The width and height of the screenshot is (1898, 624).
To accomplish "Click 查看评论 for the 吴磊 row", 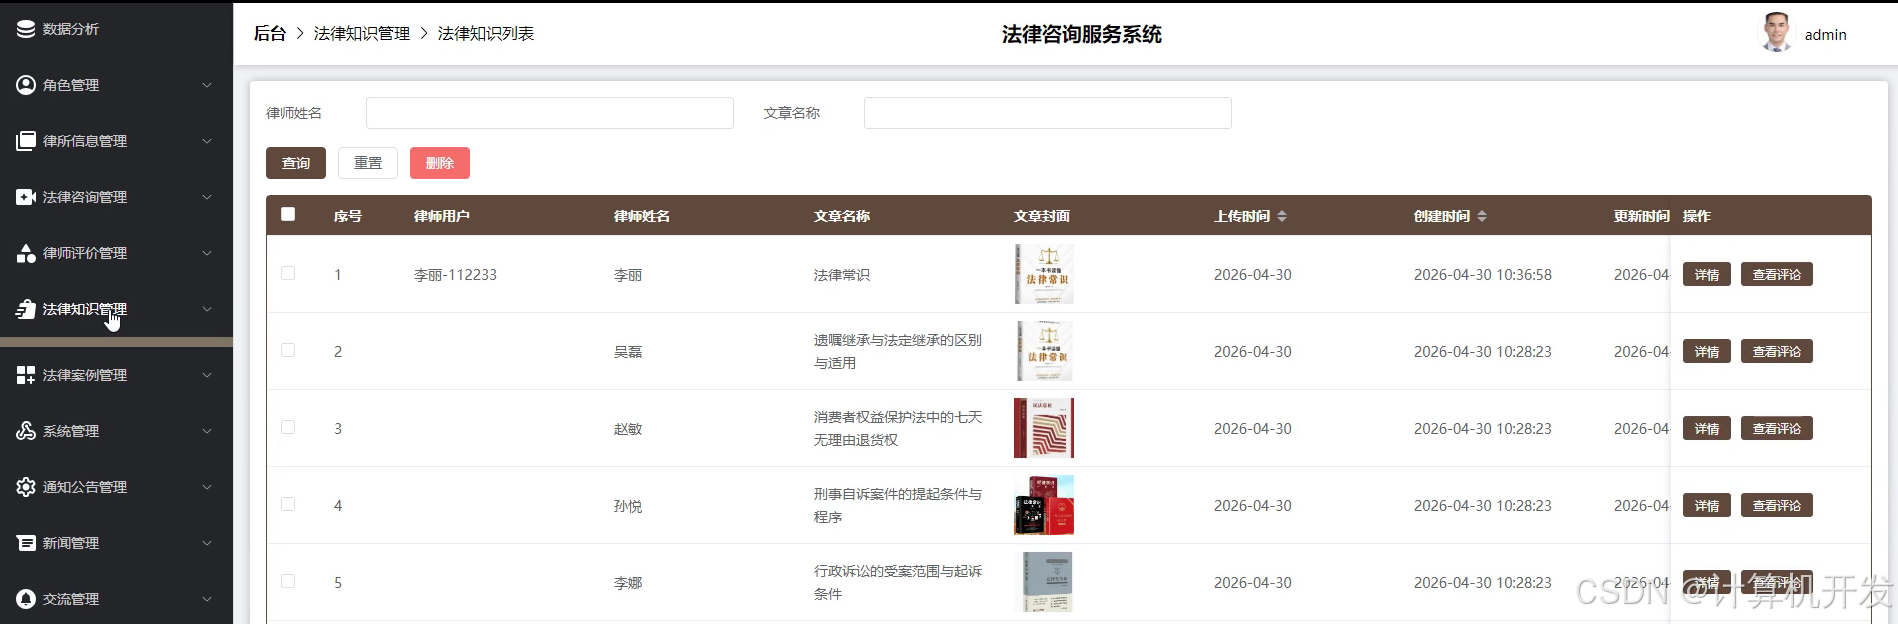I will (1777, 351).
